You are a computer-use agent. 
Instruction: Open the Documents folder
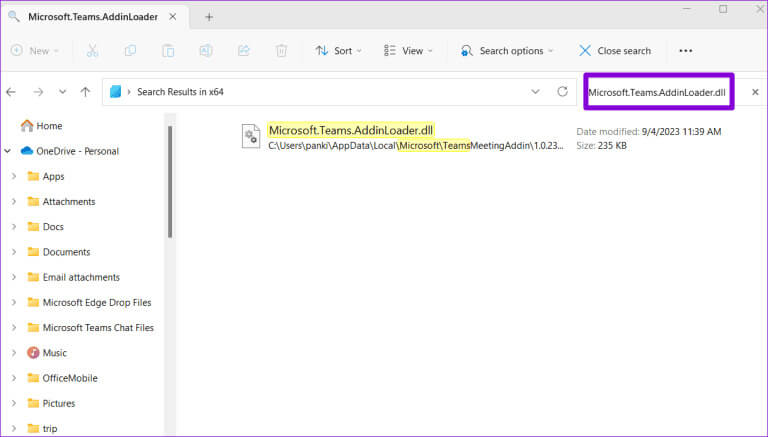(59, 252)
